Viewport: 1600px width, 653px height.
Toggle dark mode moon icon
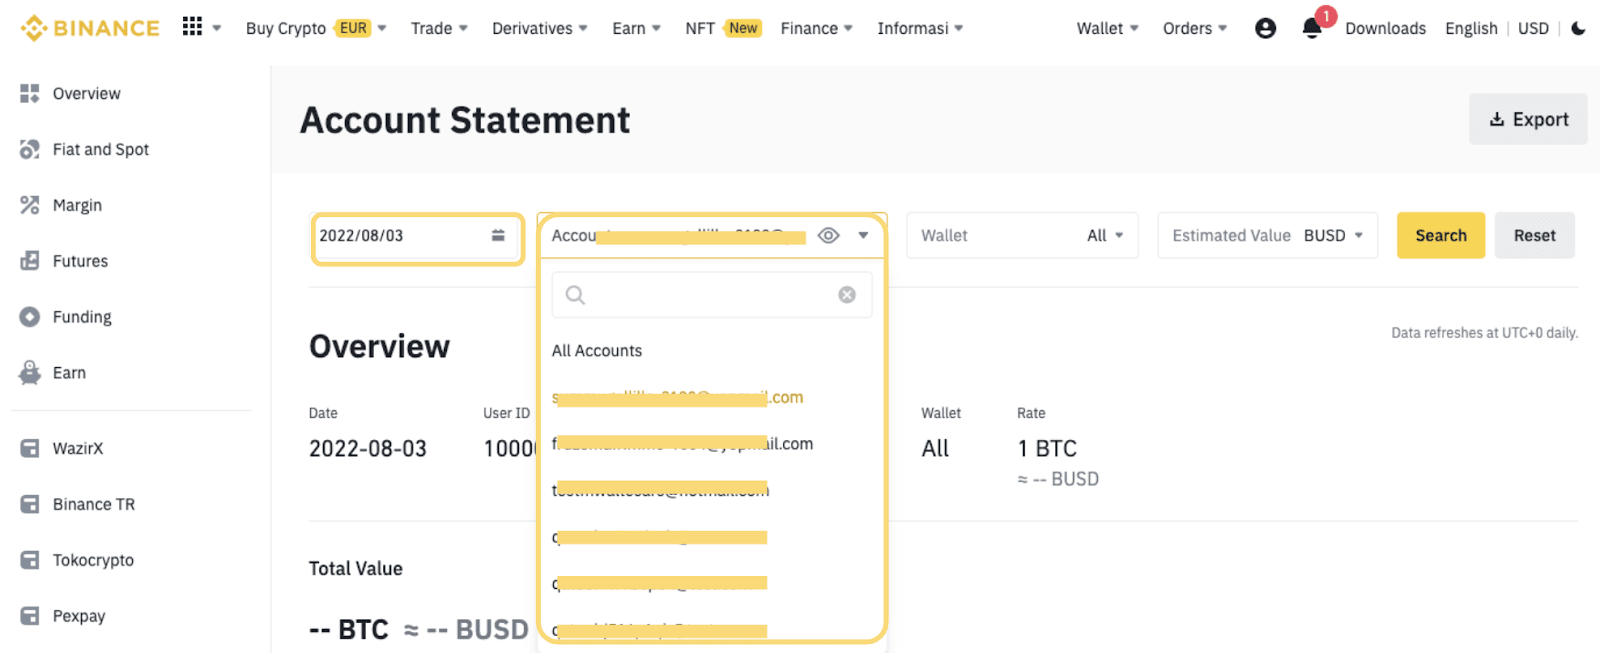tap(1578, 28)
